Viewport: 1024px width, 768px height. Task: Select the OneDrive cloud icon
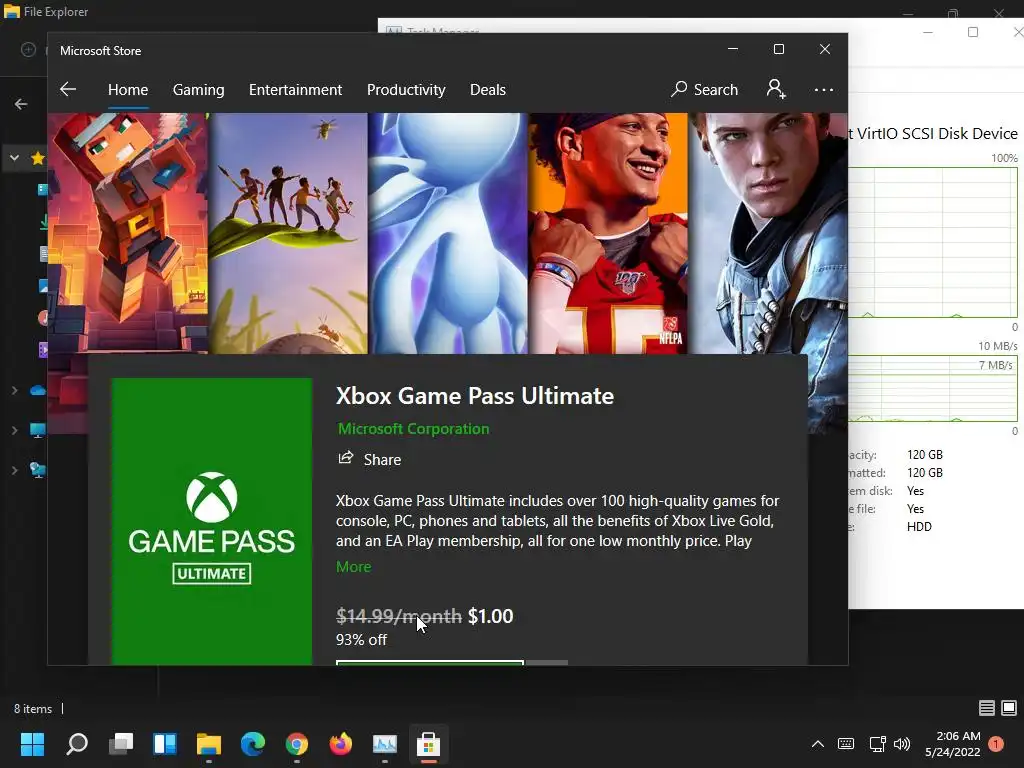click(x=38, y=390)
